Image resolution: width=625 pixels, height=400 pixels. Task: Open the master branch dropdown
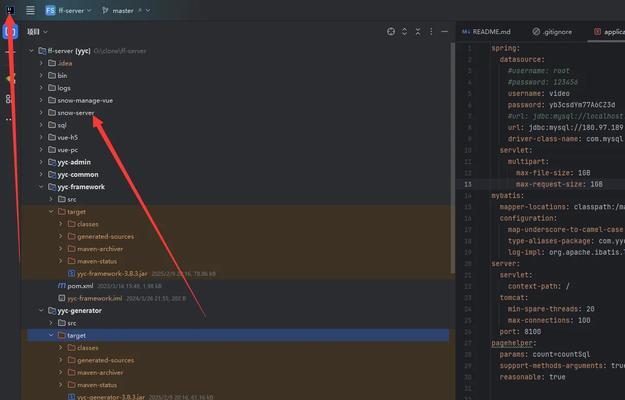123,10
